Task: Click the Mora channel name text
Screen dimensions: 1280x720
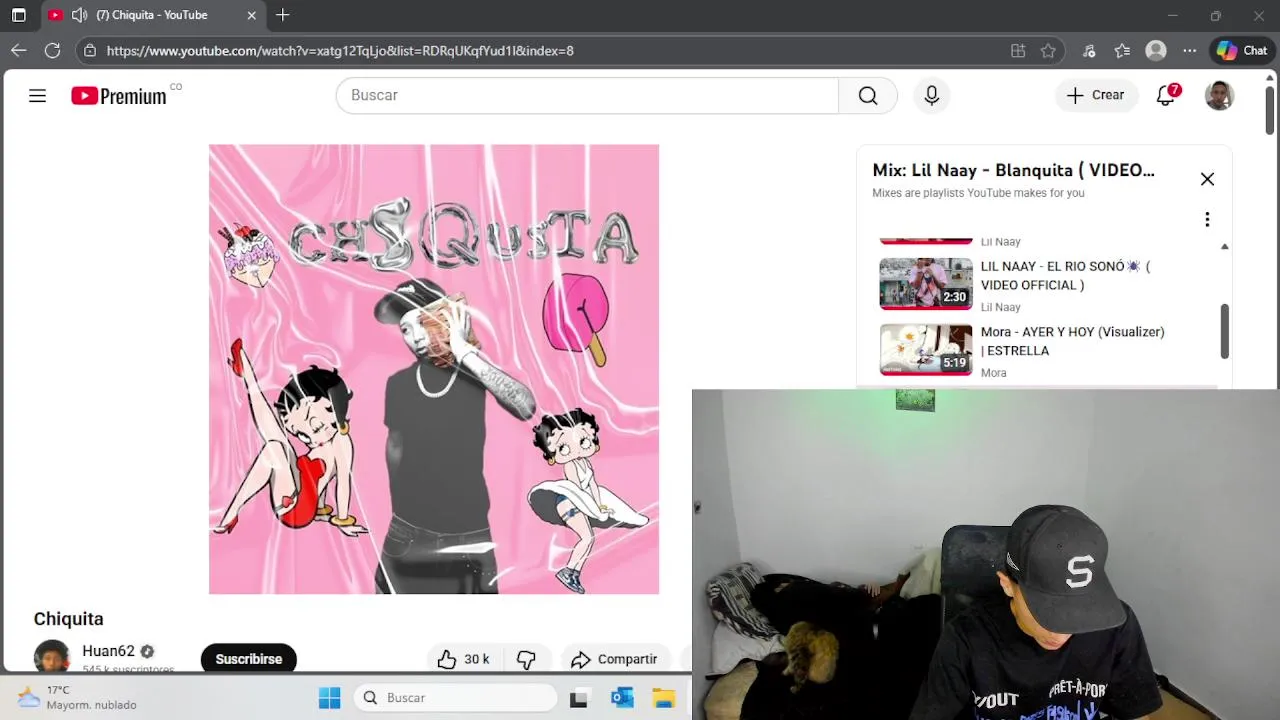Action: [x=994, y=373]
